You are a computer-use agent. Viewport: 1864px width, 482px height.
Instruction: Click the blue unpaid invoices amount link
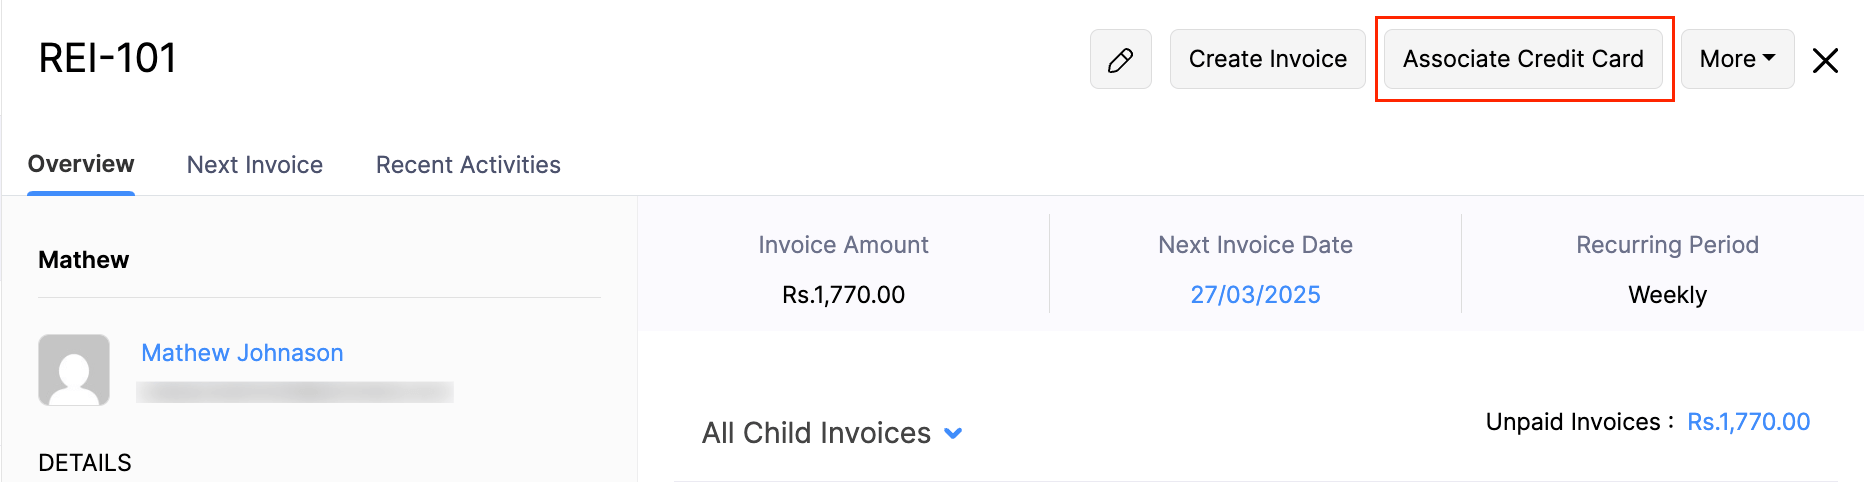pyautogui.click(x=1748, y=422)
